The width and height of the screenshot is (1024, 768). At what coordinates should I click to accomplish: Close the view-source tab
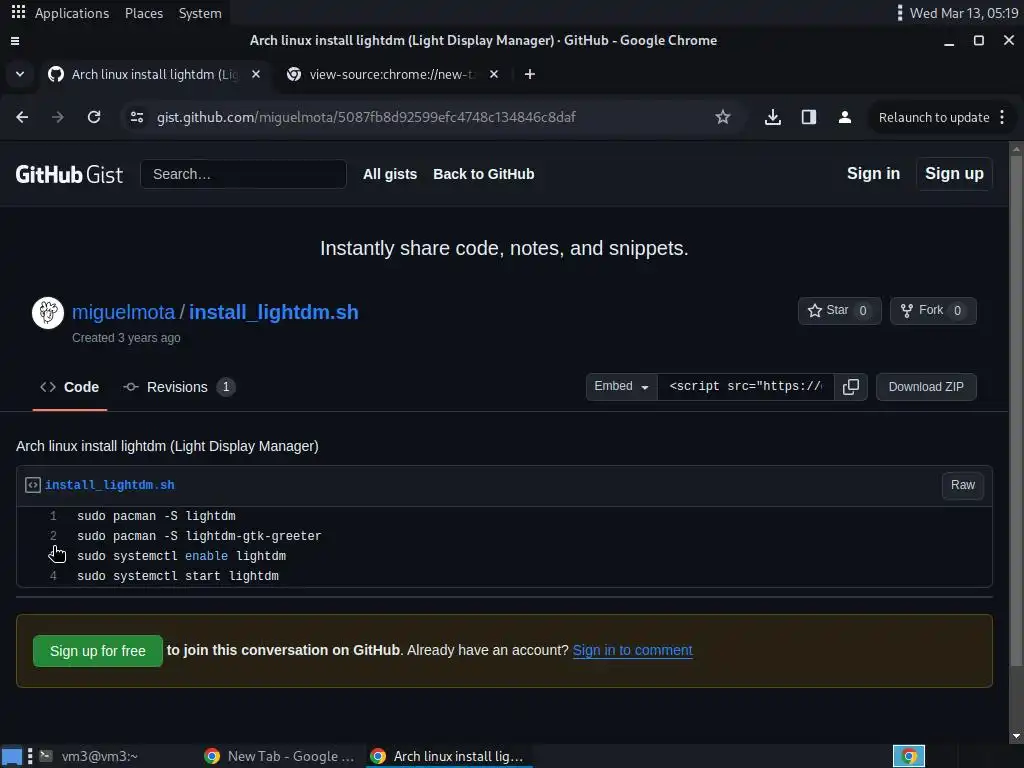point(494,74)
